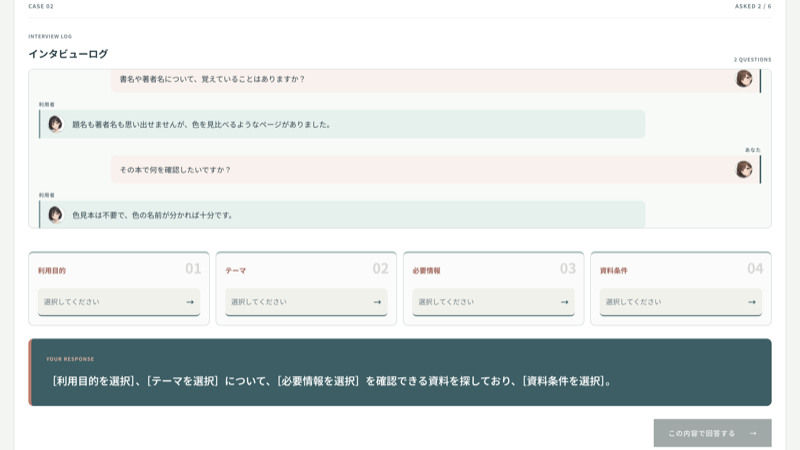Click avatar next to その本で何を確認 question

point(743,169)
